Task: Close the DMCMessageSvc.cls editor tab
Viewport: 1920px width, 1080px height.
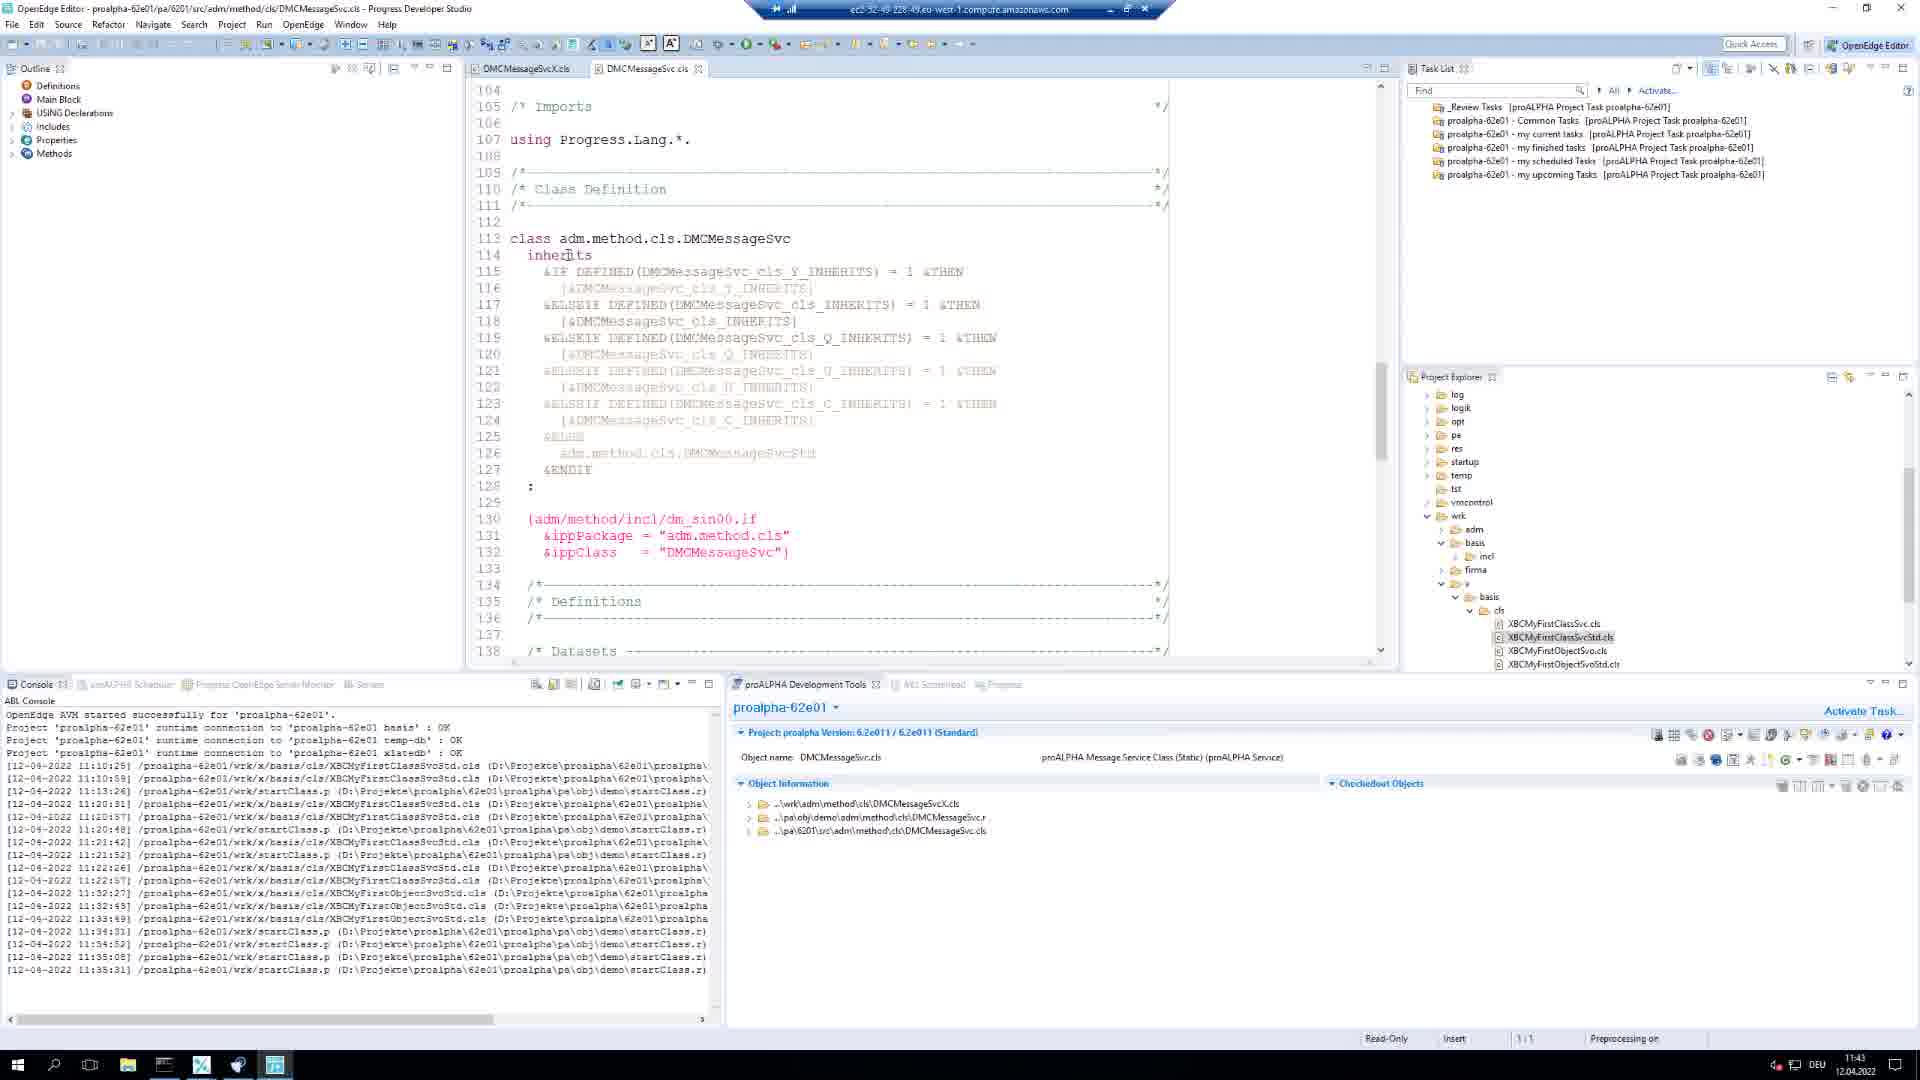Action: [698, 69]
